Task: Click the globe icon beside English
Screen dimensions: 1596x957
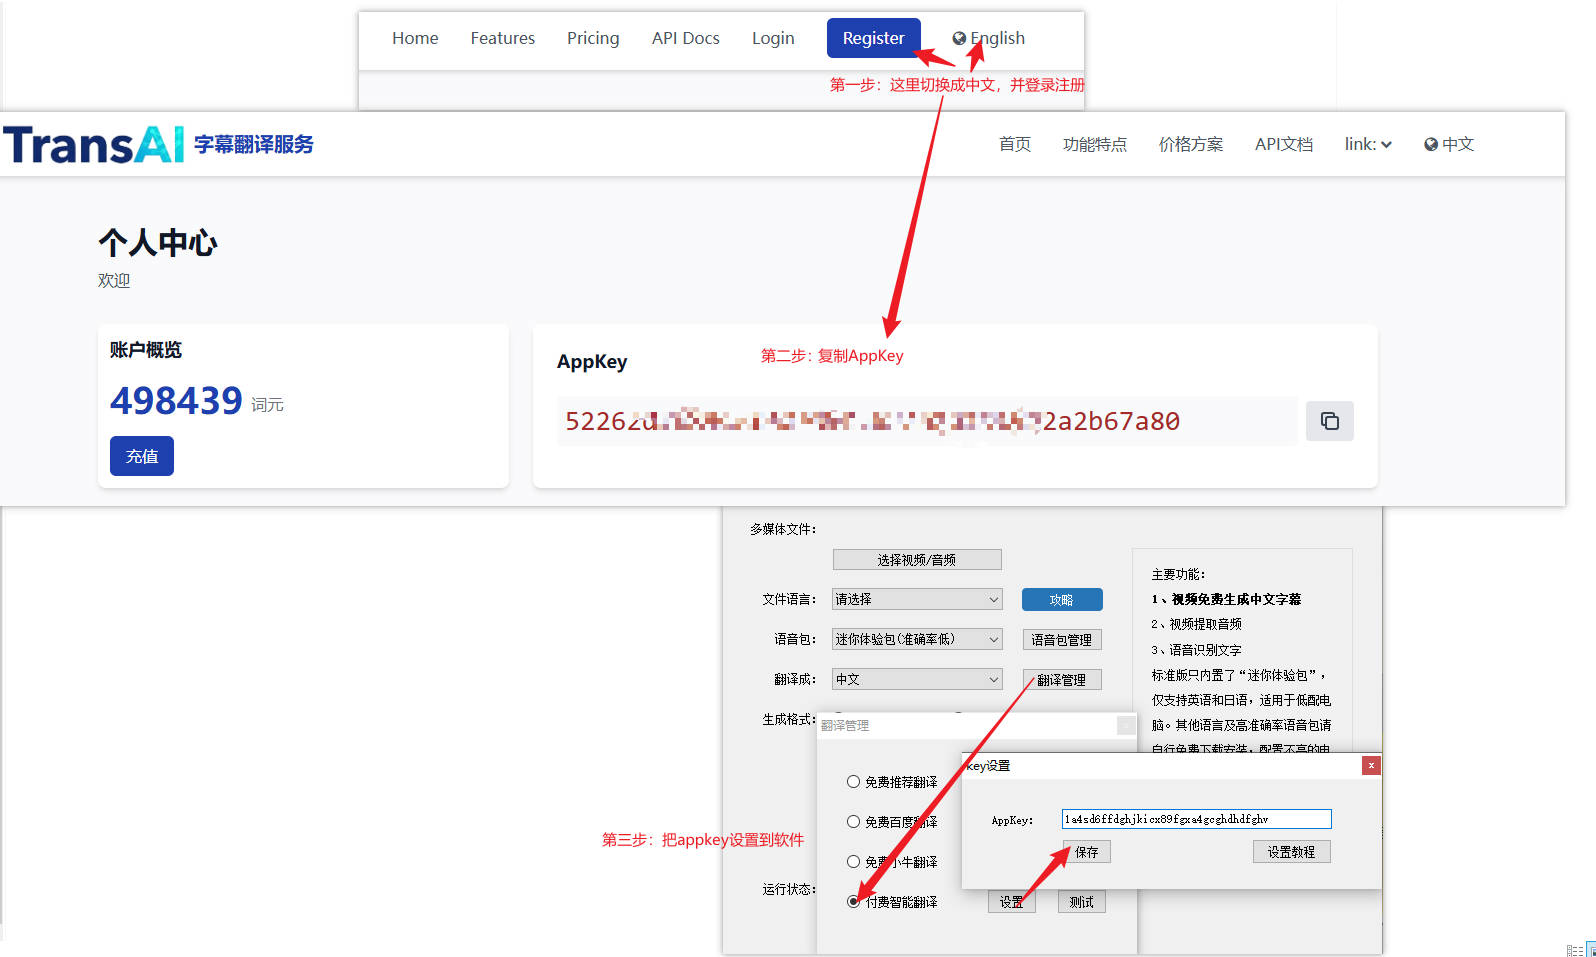Action: click(x=959, y=38)
